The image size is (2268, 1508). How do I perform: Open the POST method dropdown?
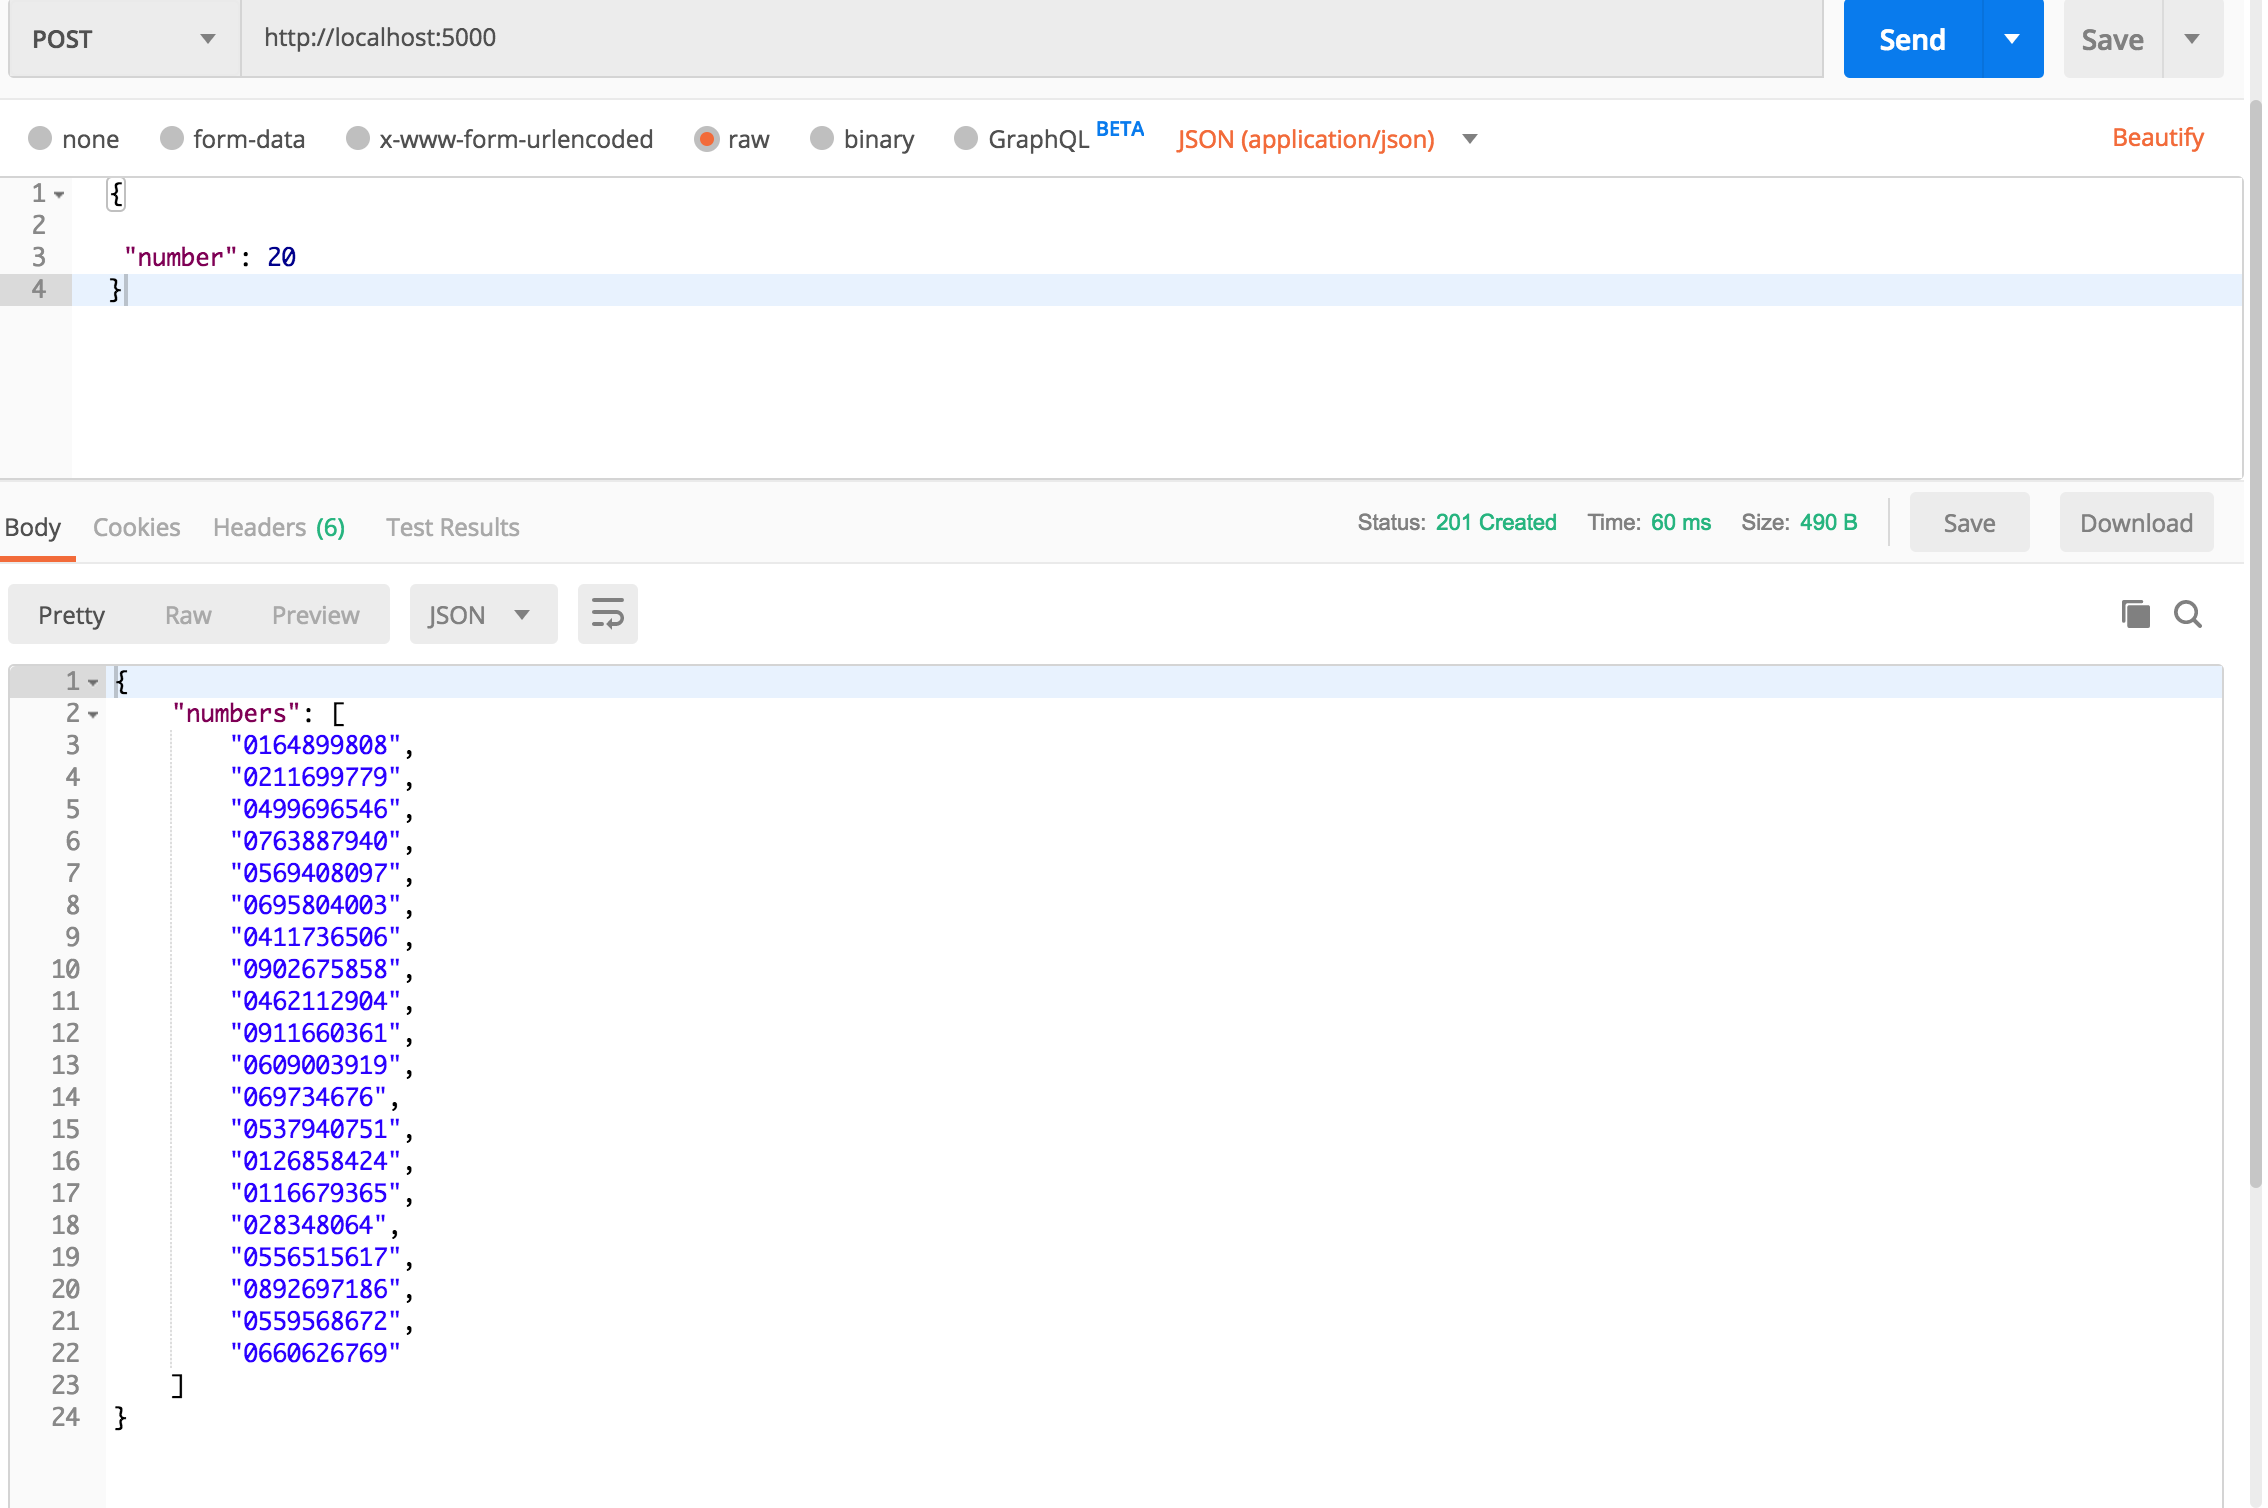[124, 39]
